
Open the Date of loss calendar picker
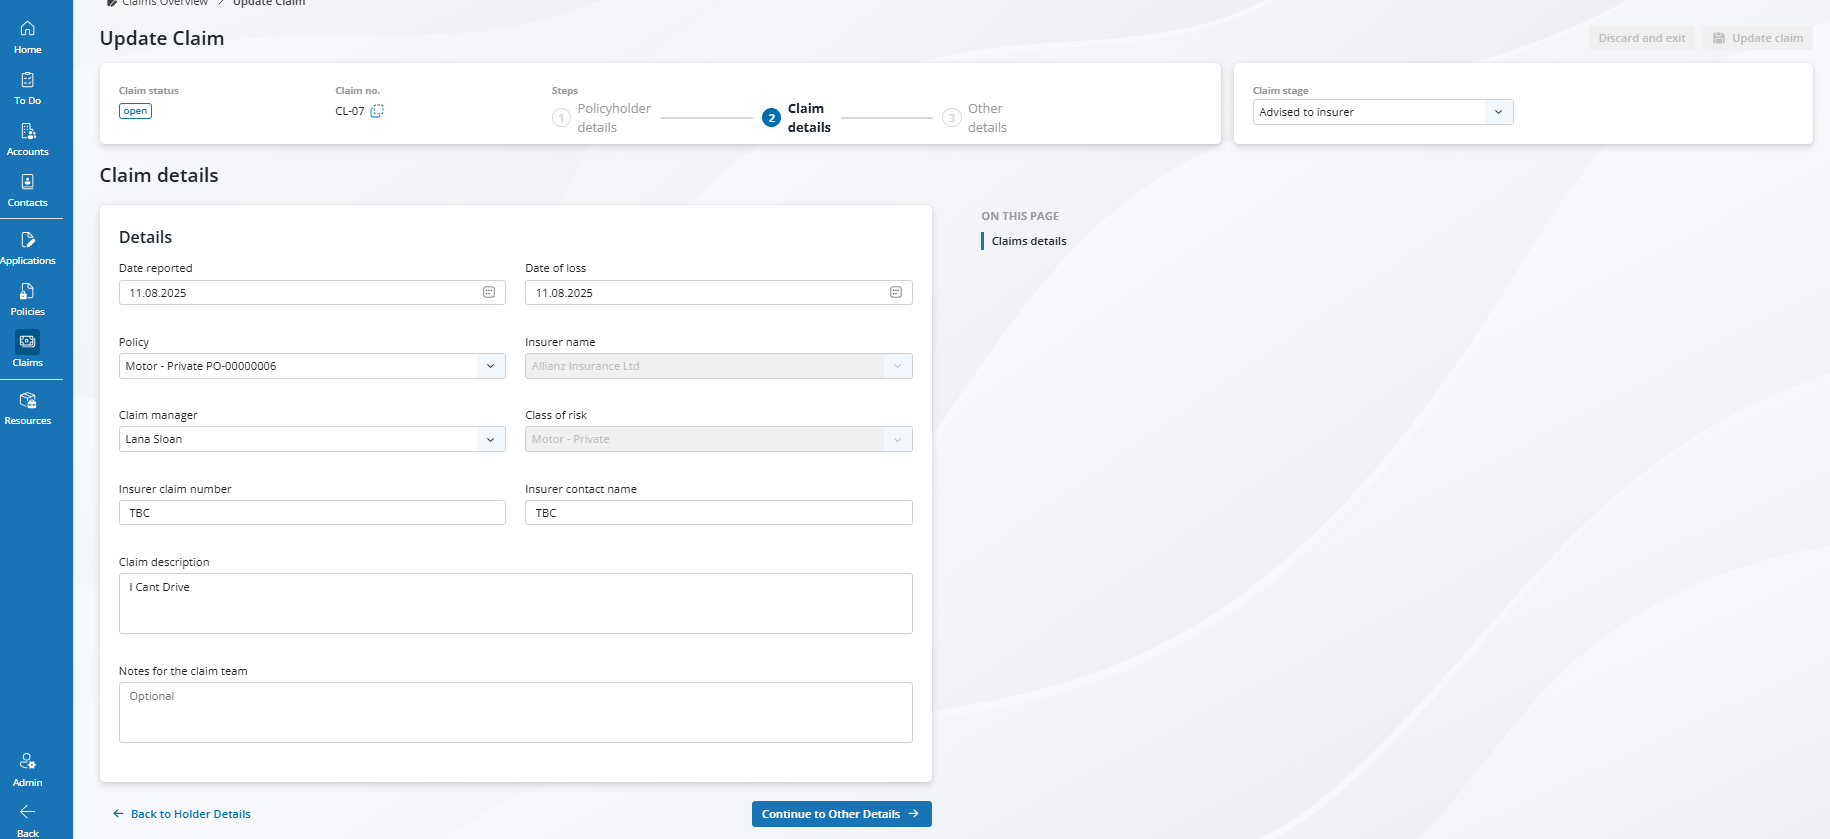coord(896,292)
